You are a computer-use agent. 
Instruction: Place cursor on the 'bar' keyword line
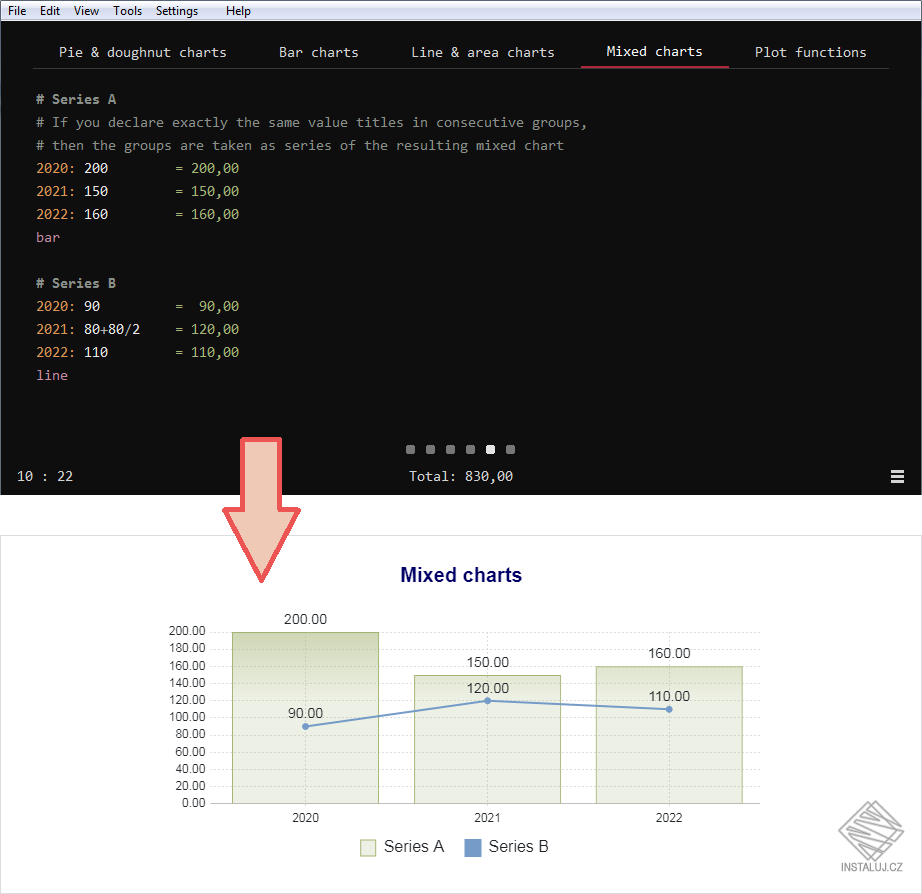(x=48, y=238)
